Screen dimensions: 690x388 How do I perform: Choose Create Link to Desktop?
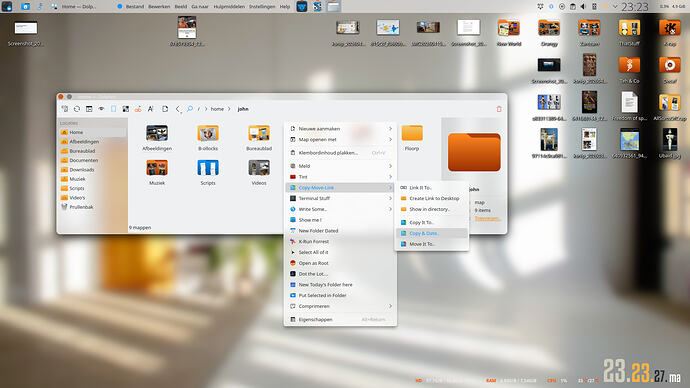(x=432, y=198)
